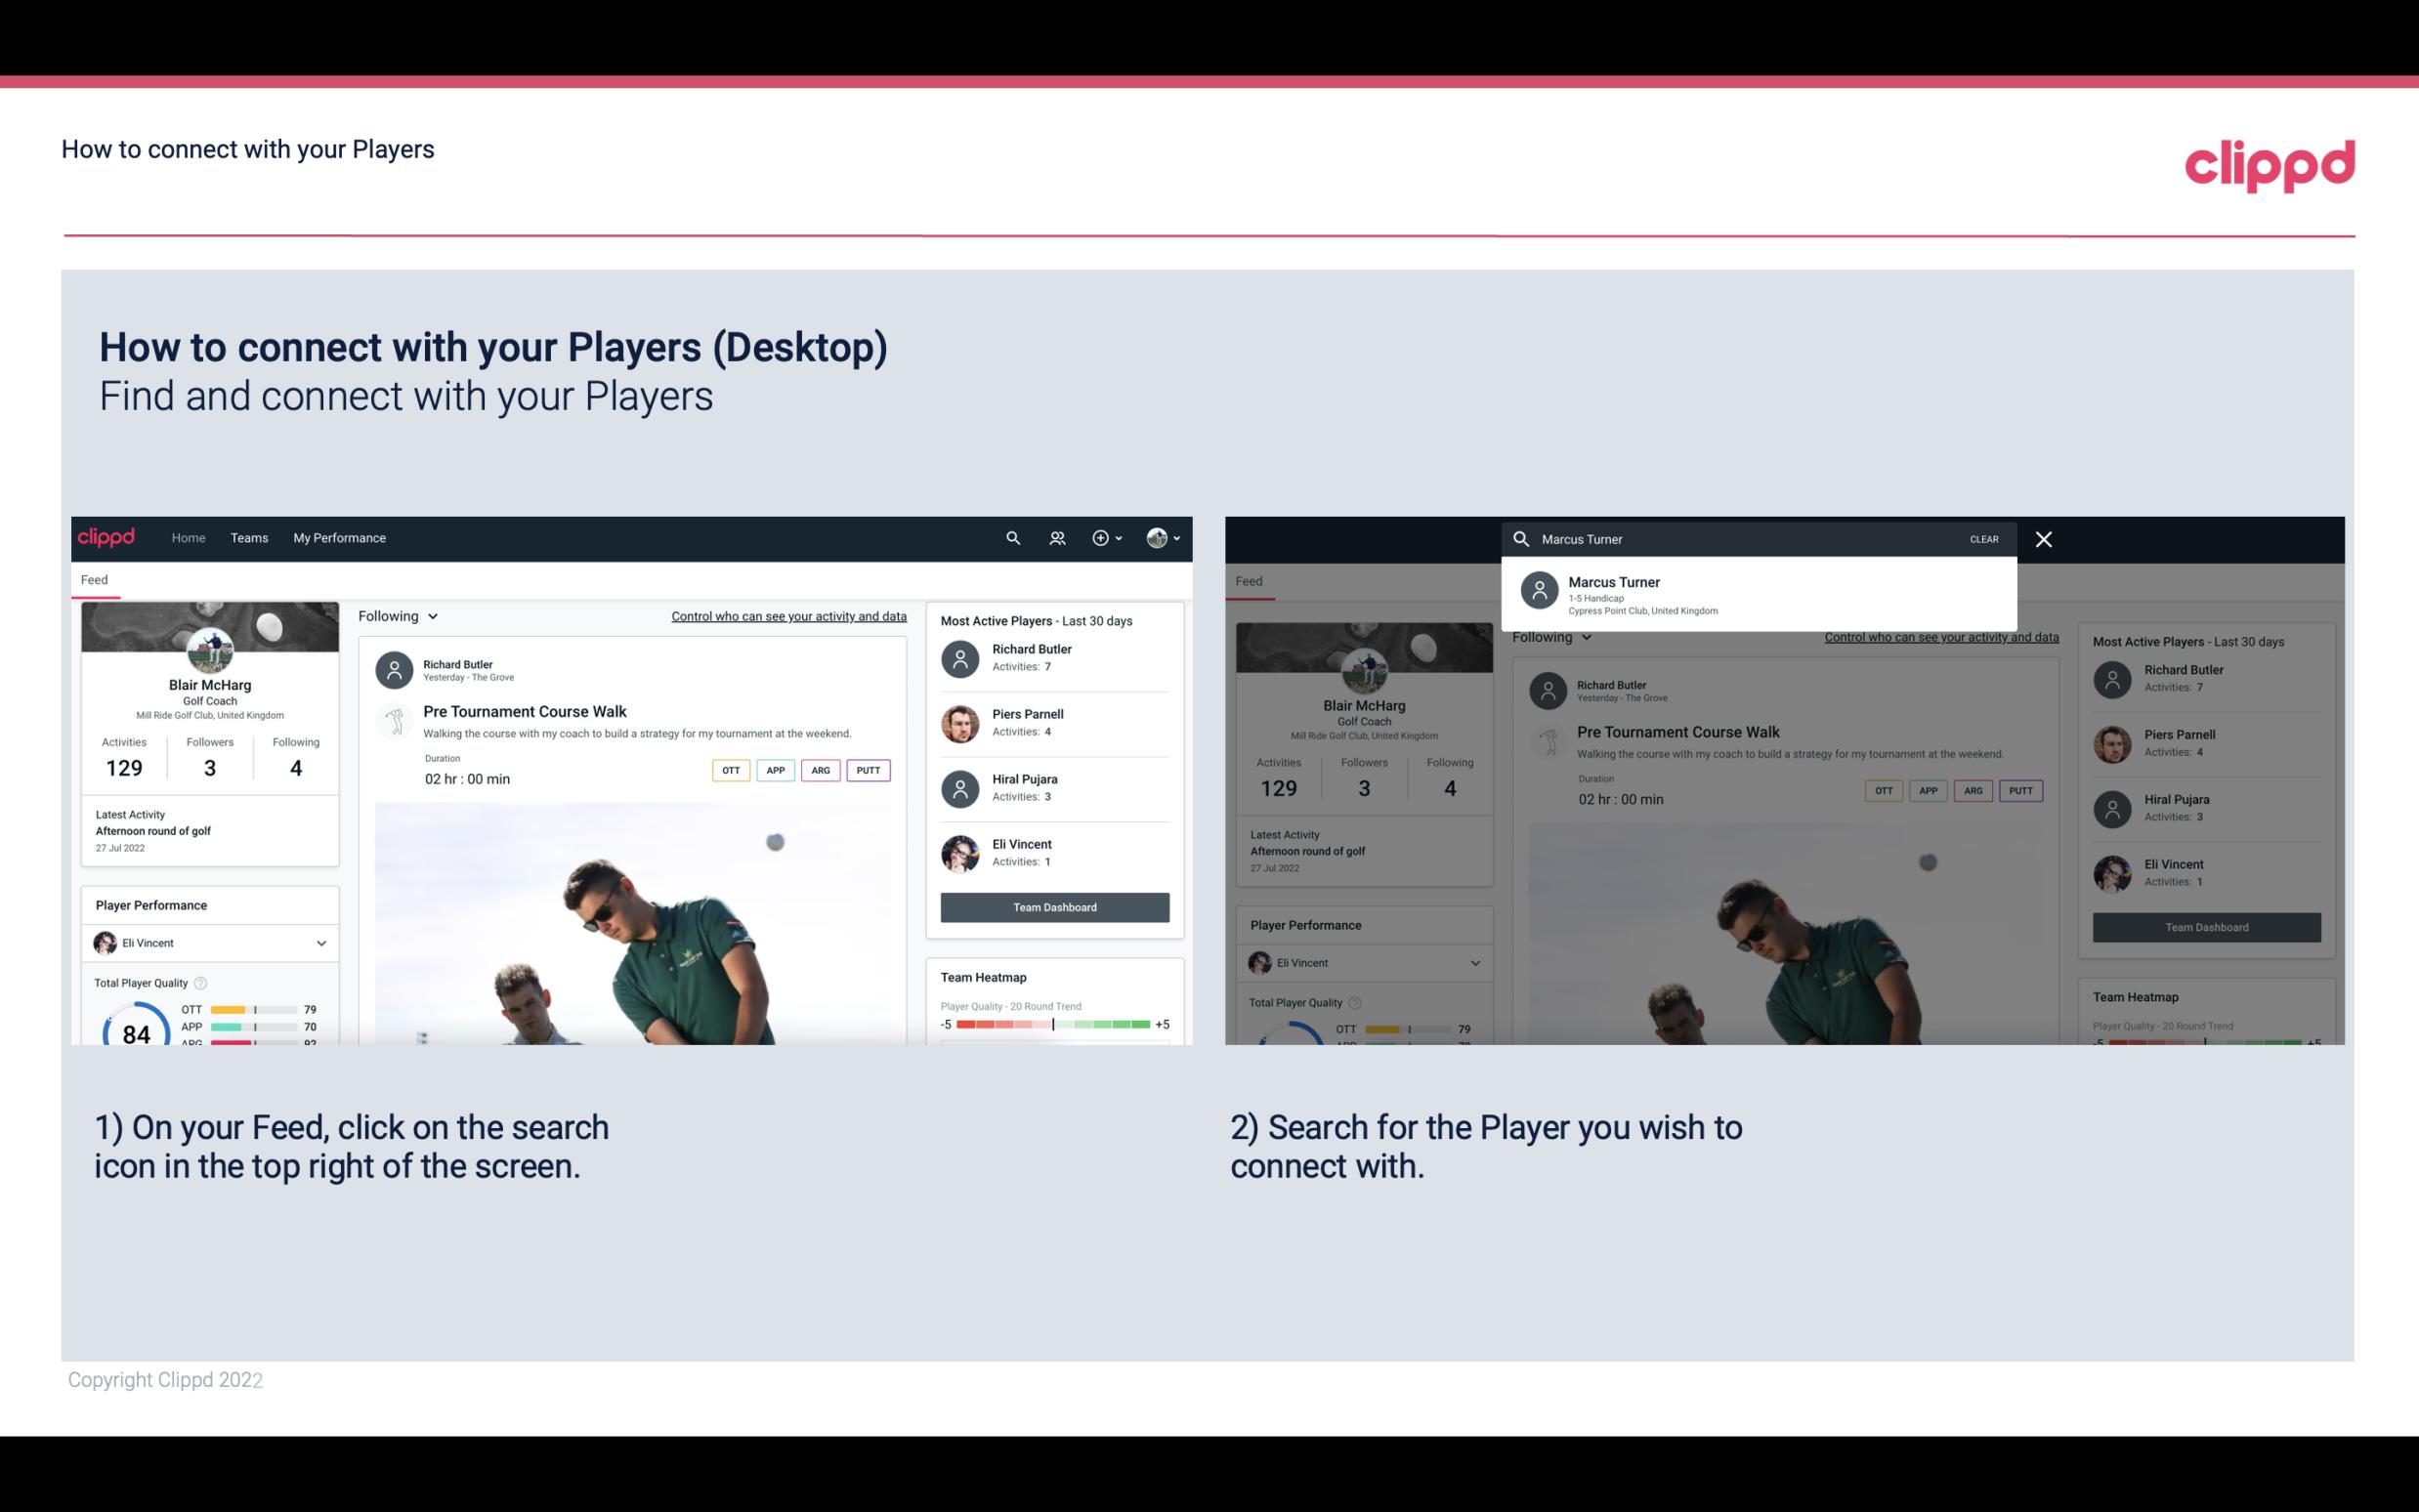This screenshot has width=2419, height=1512.
Task: Click the My Performance tab
Action: (x=338, y=536)
